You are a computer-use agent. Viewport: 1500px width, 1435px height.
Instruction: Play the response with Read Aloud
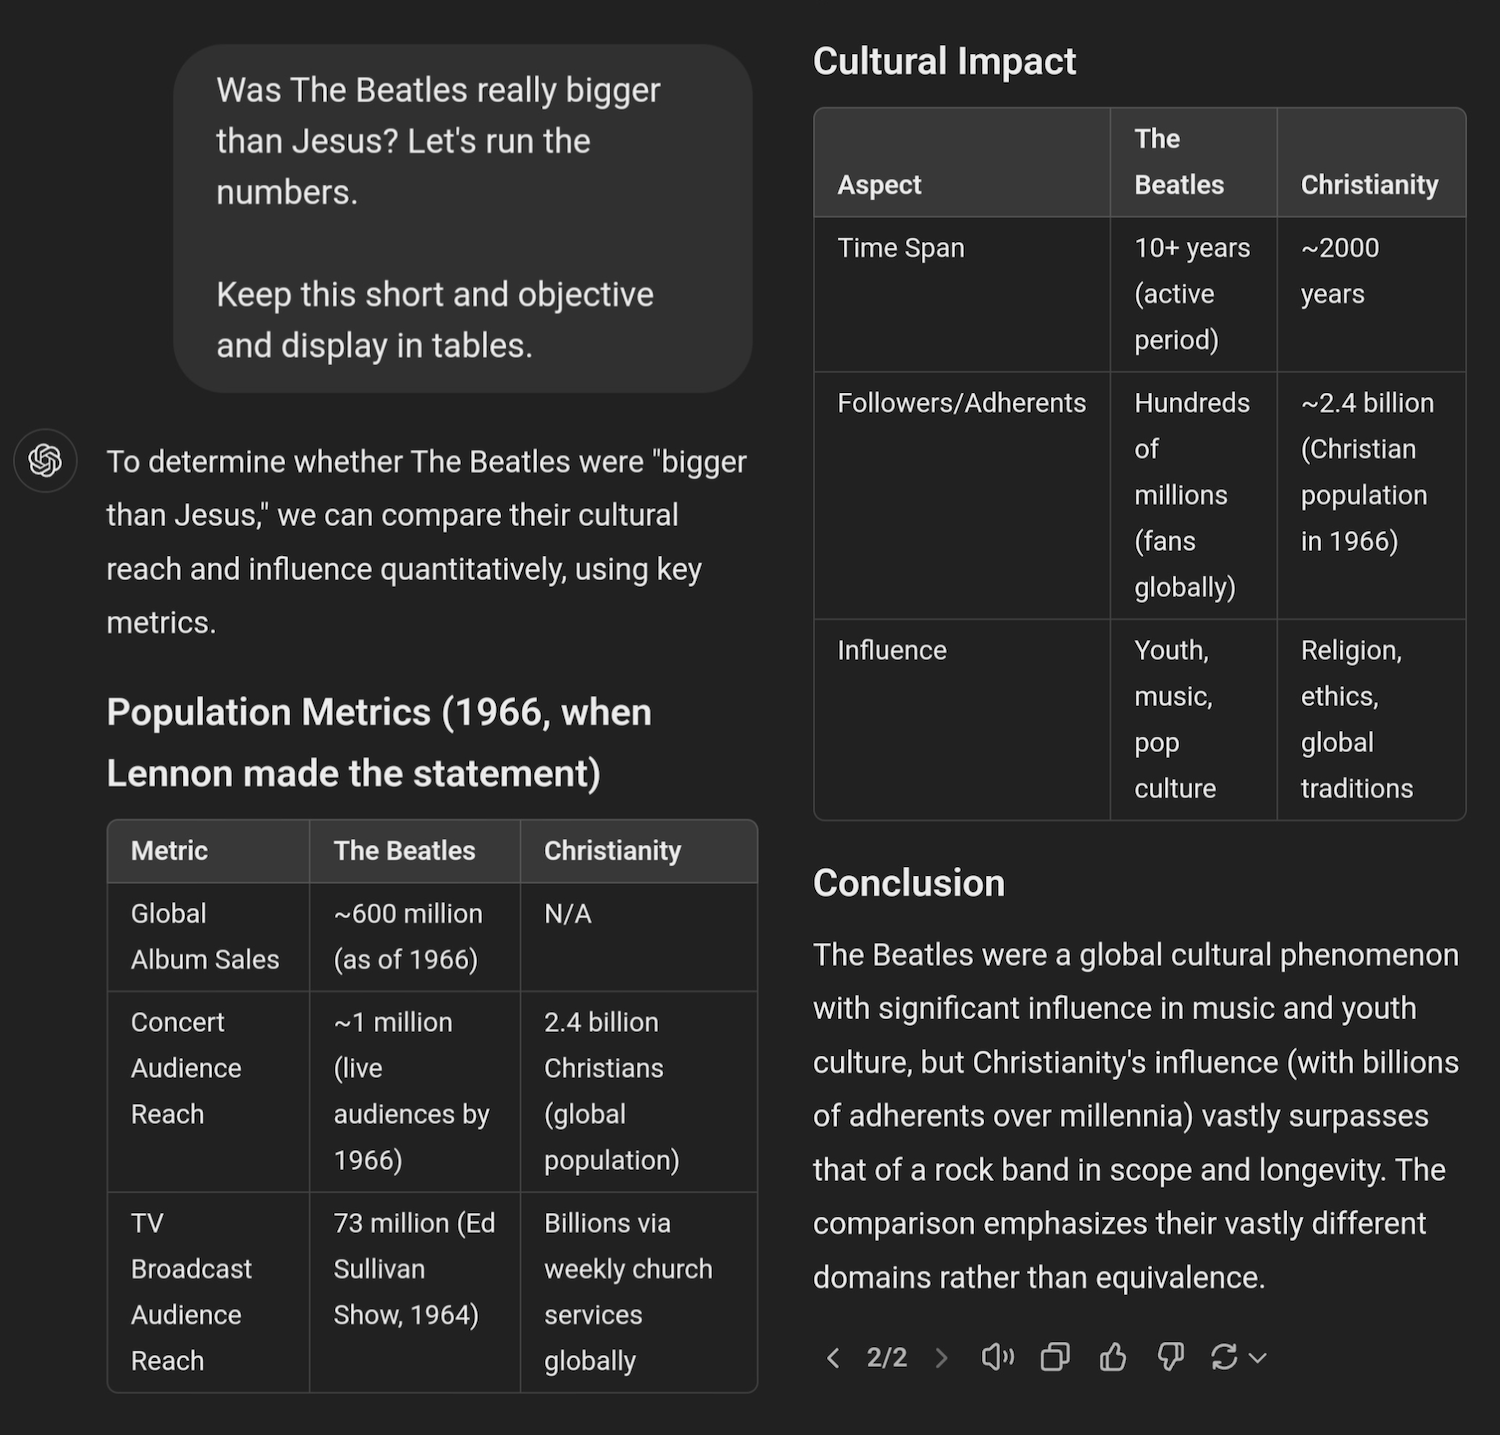pyautogui.click(x=997, y=1357)
